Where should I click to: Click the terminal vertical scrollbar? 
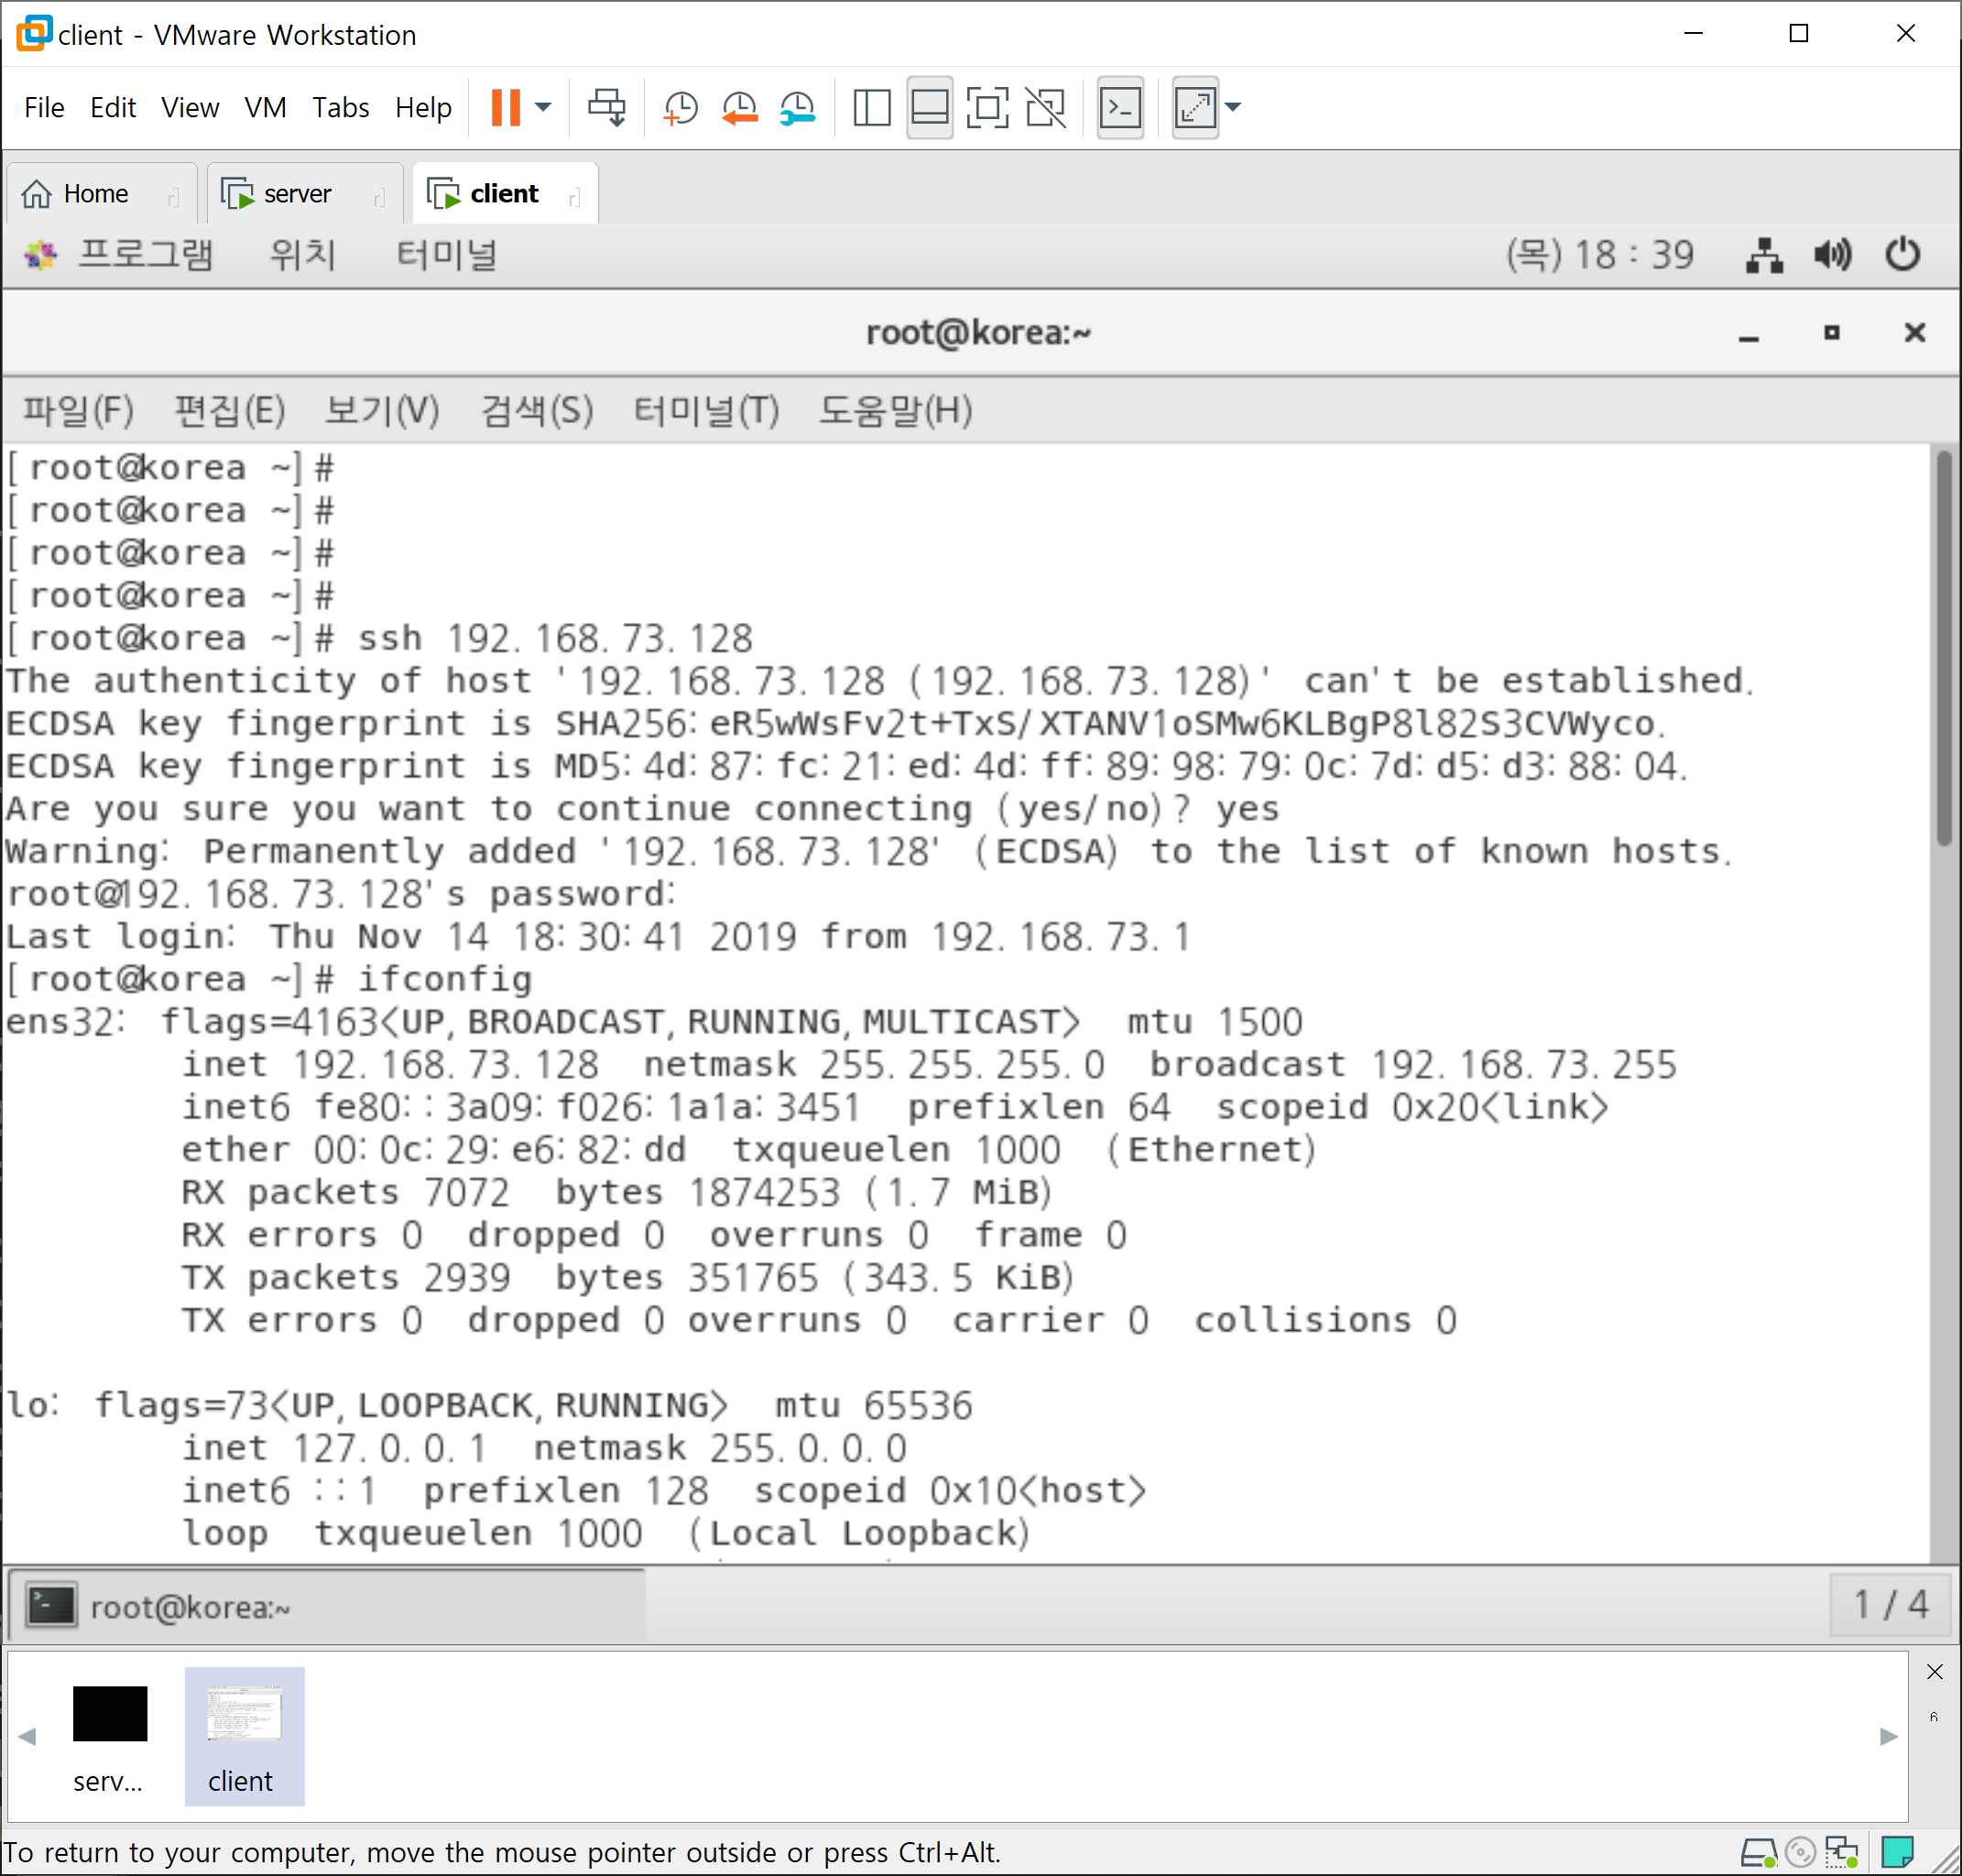(1943, 650)
